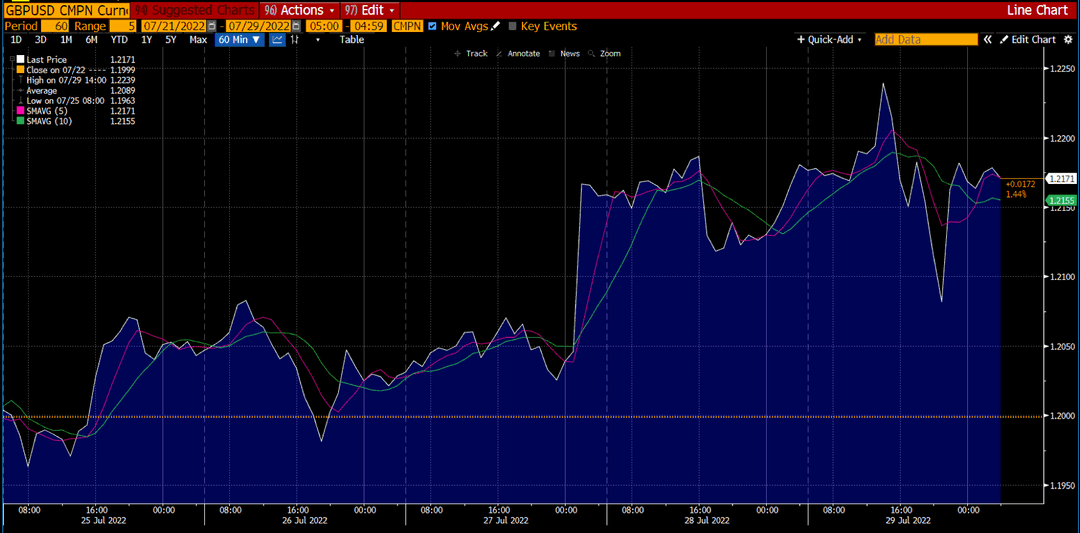Click the magenta SMAVG (5) color swatch
The width and height of the screenshot is (1080, 533).
[x=20, y=111]
